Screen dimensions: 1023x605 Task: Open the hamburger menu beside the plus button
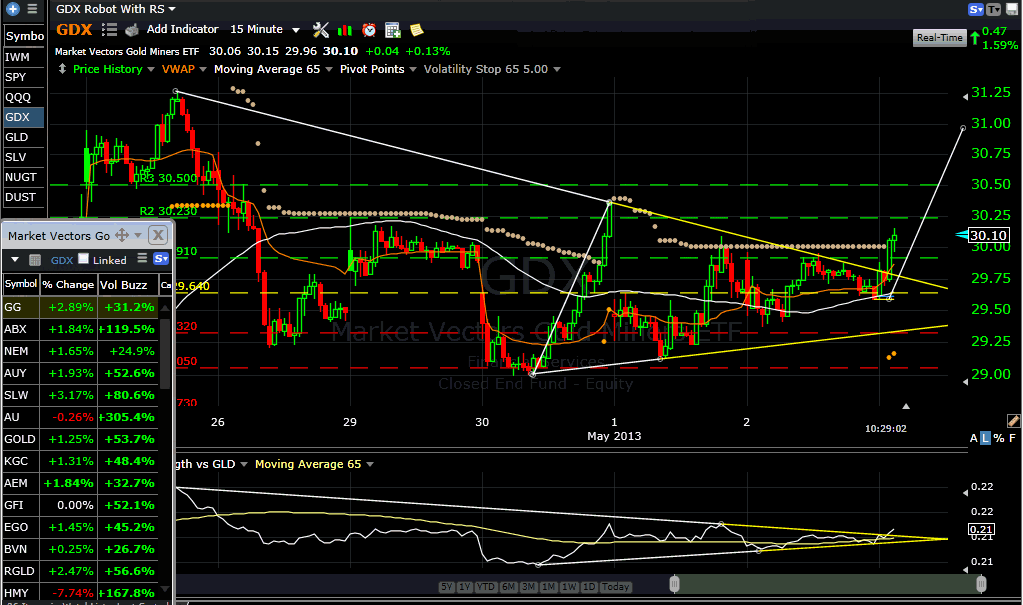32,9
